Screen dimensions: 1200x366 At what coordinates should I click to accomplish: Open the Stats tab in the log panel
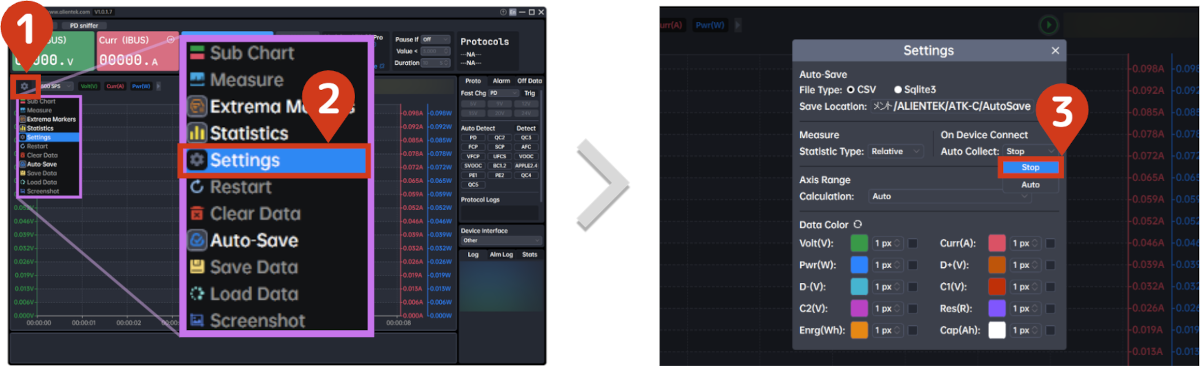point(529,255)
